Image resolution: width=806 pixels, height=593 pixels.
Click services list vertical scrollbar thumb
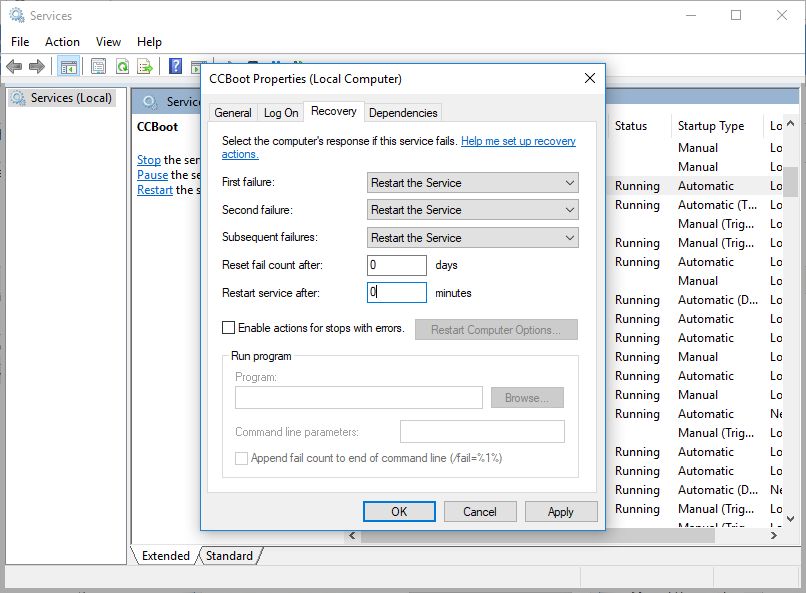790,181
